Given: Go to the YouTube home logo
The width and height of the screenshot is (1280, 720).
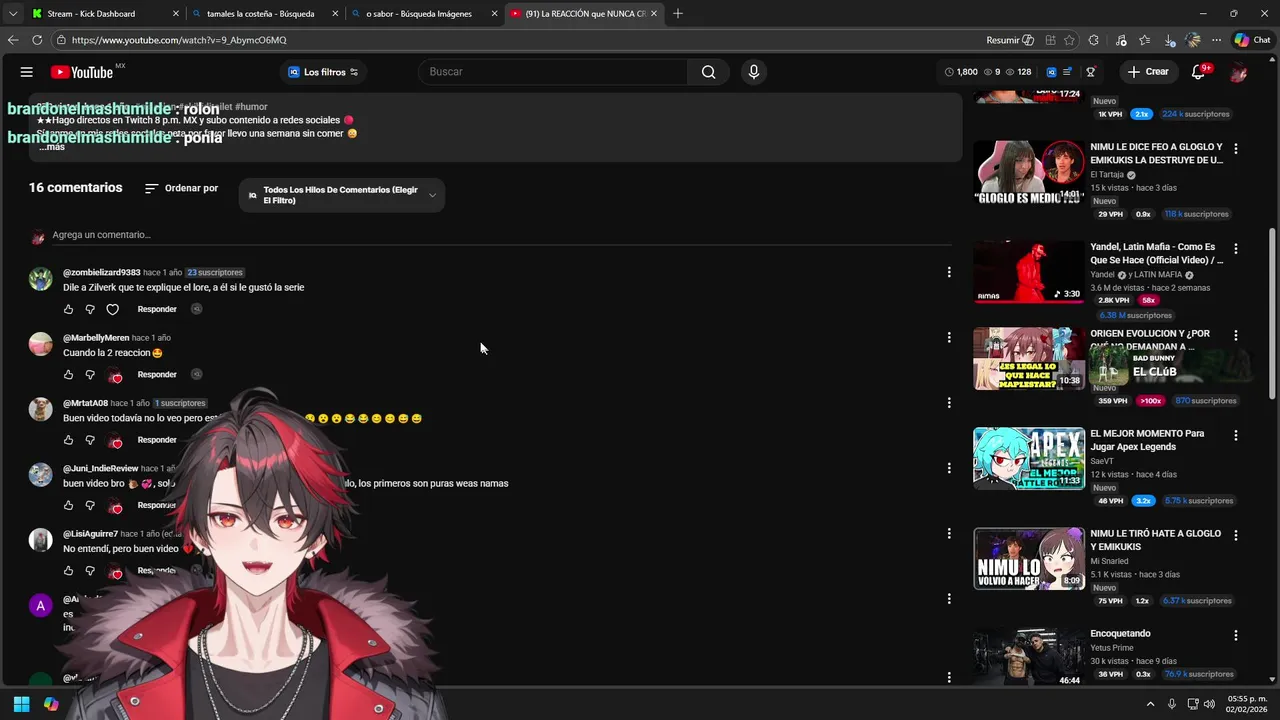Looking at the screenshot, I should (82, 72).
